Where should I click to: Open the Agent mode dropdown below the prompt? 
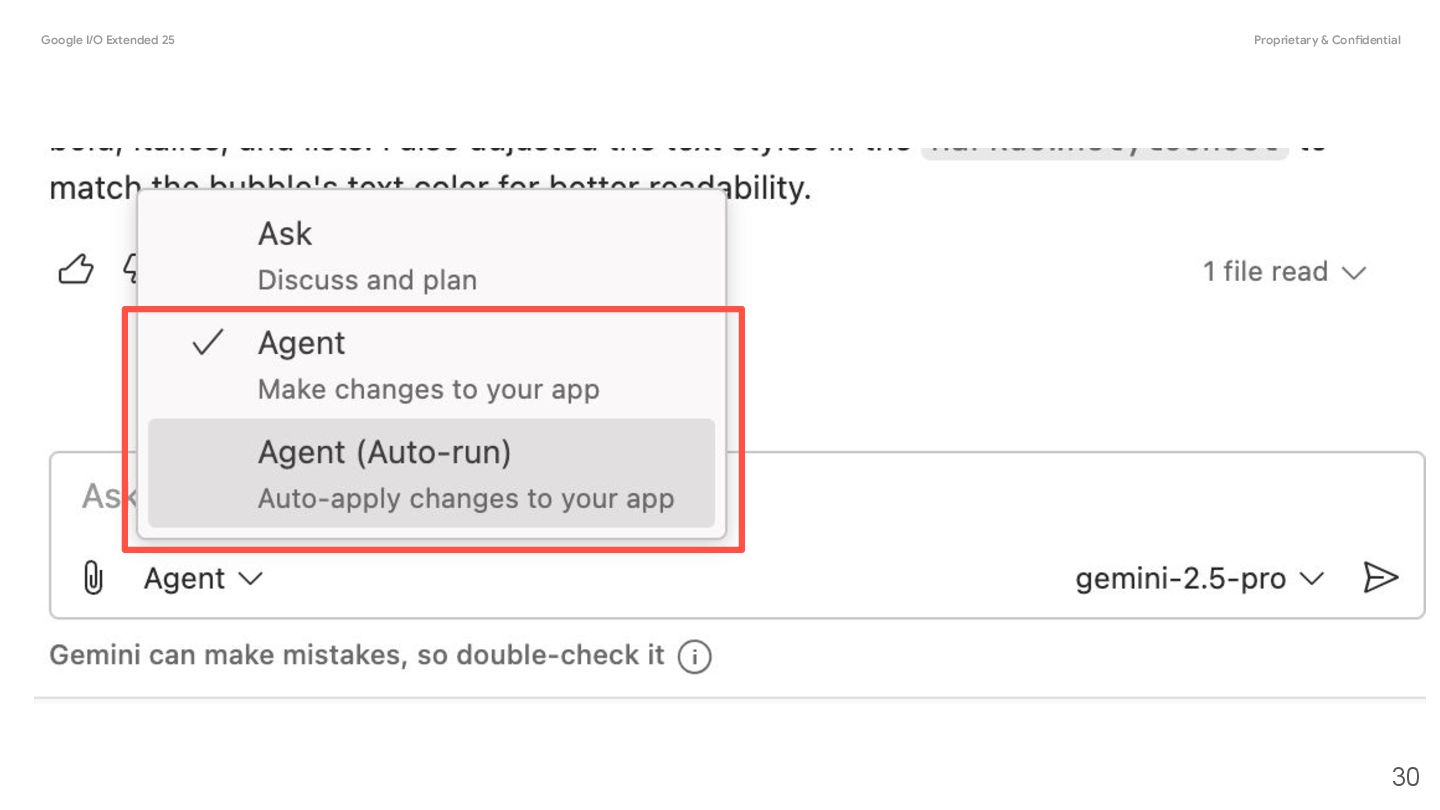point(203,579)
